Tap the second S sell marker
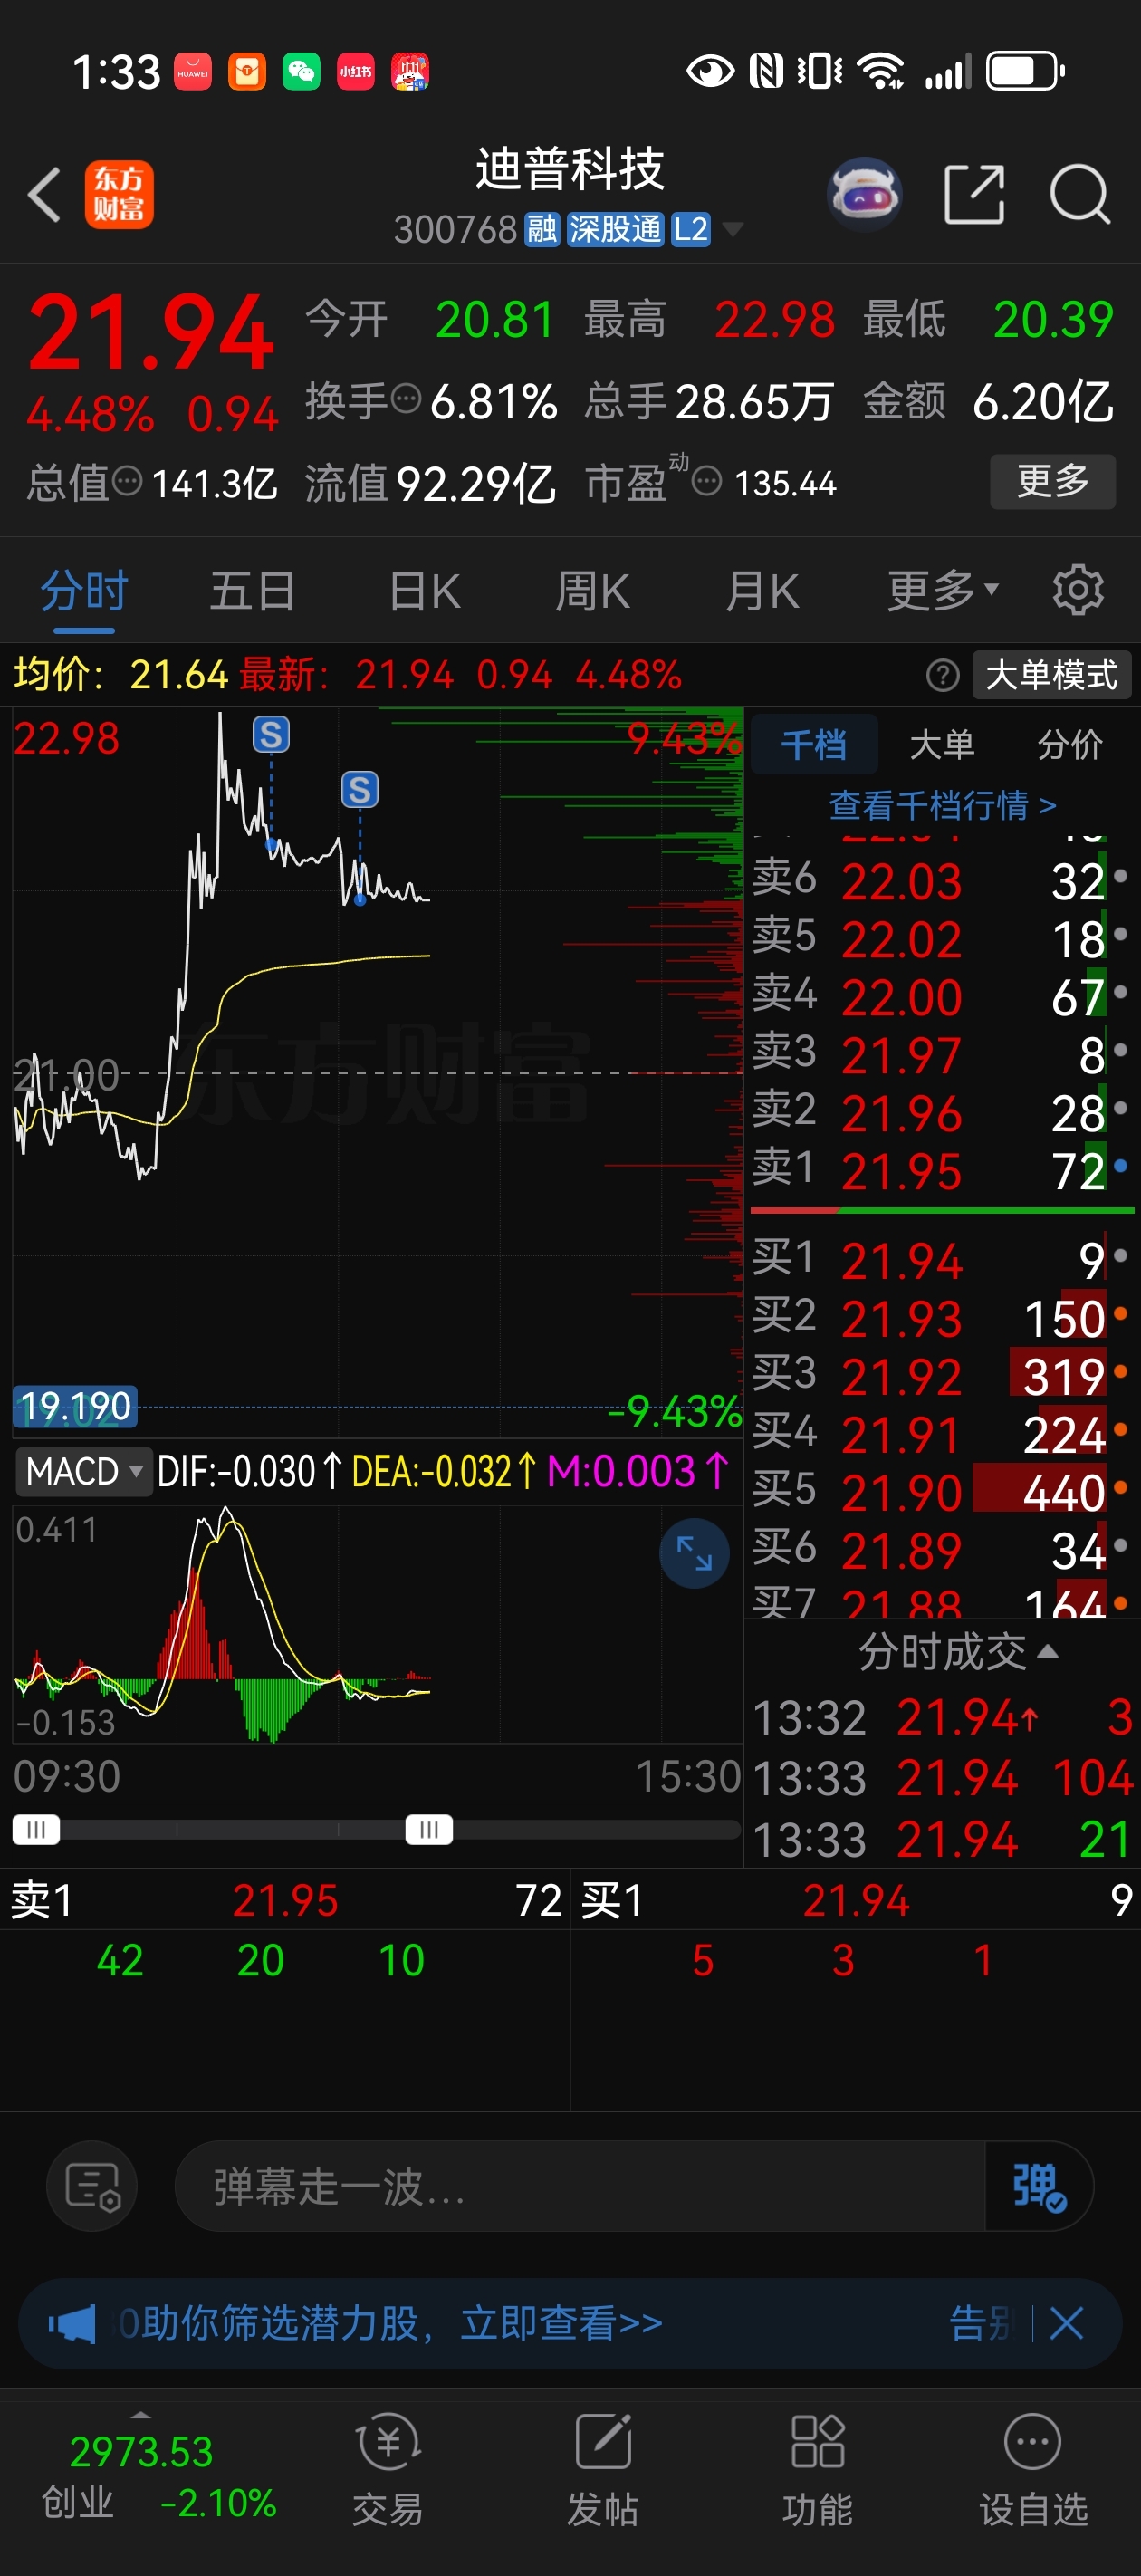 [360, 790]
